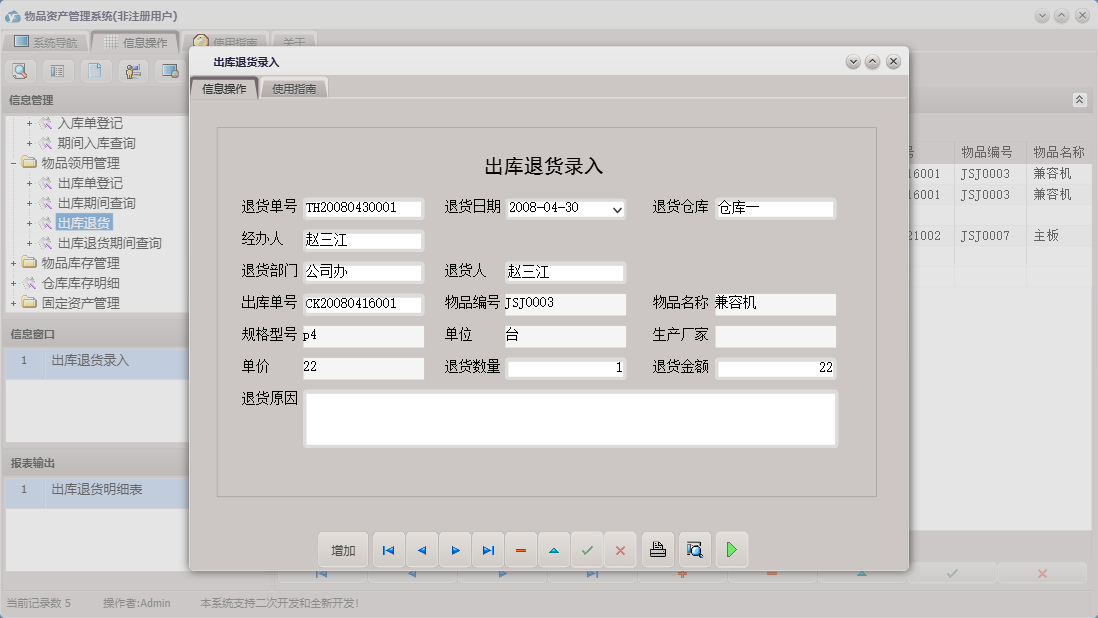This screenshot has width=1098, height=618.
Task: Jump to last record with navigation icon
Action: tap(488, 549)
